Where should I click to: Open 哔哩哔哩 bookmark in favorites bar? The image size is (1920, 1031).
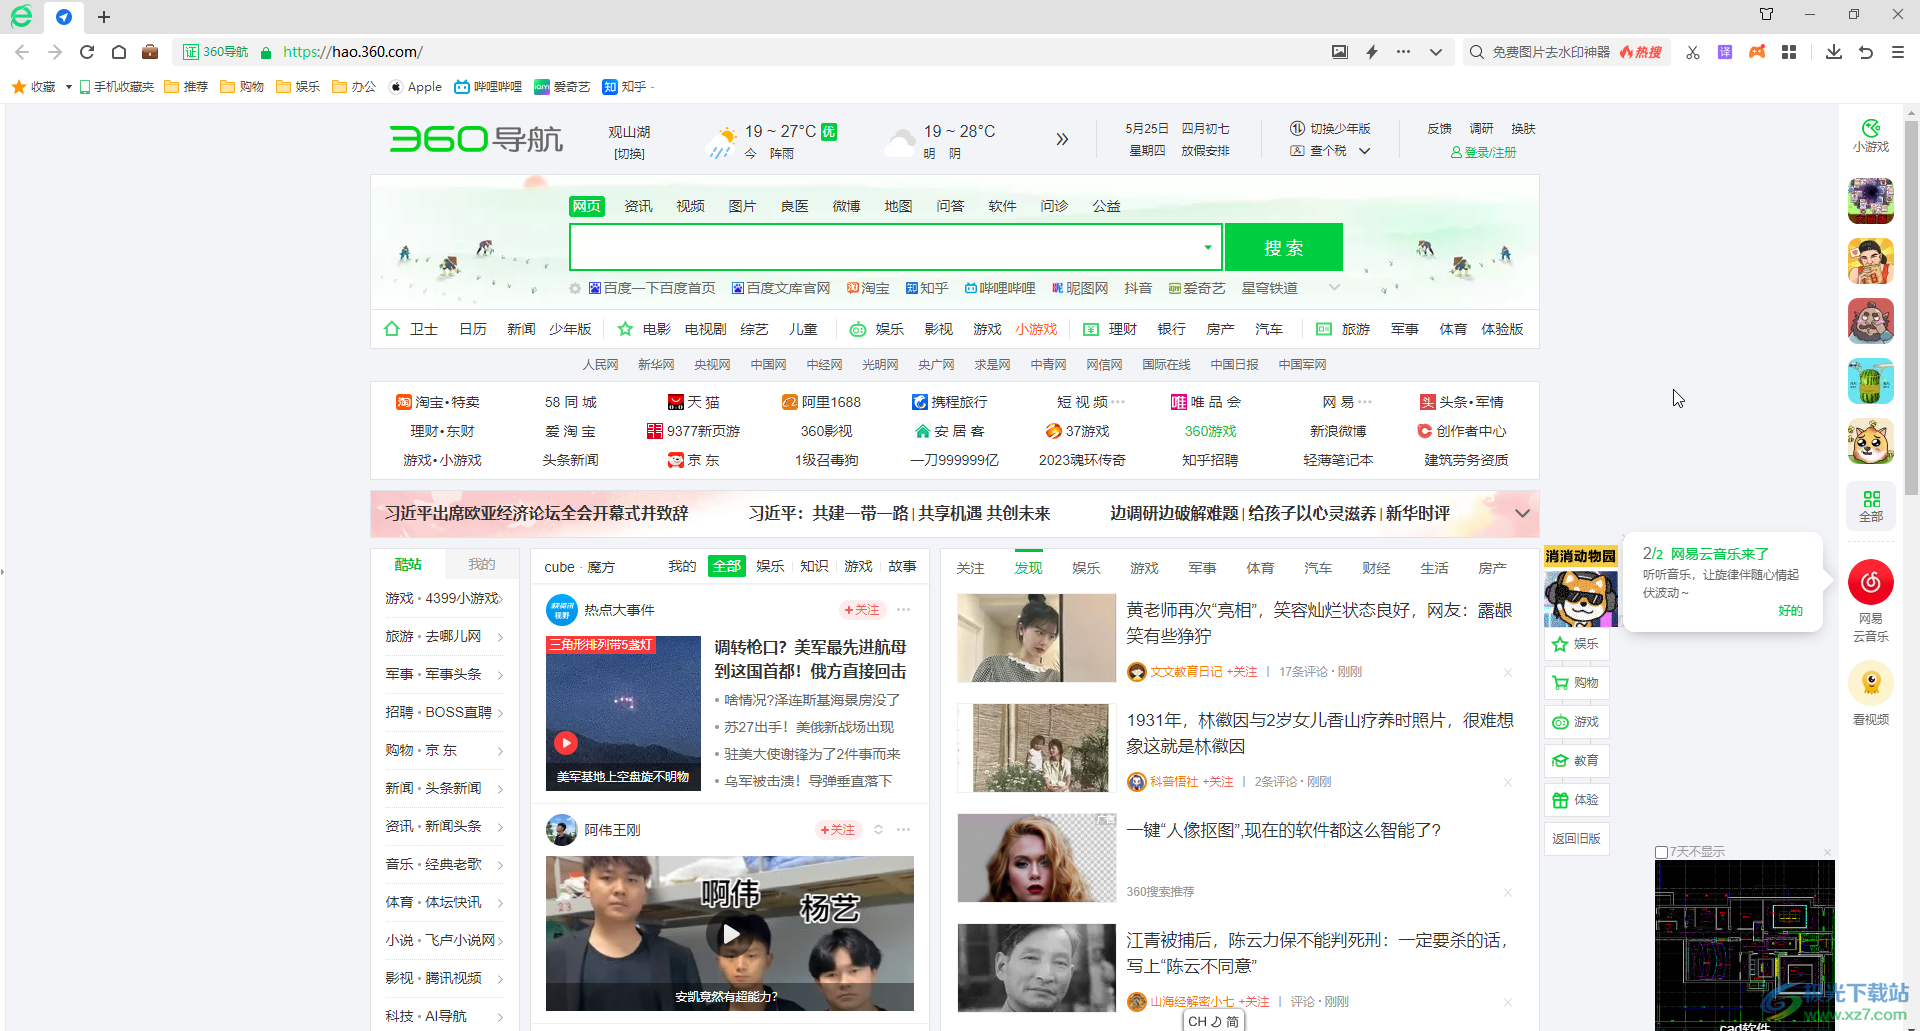[x=488, y=87]
